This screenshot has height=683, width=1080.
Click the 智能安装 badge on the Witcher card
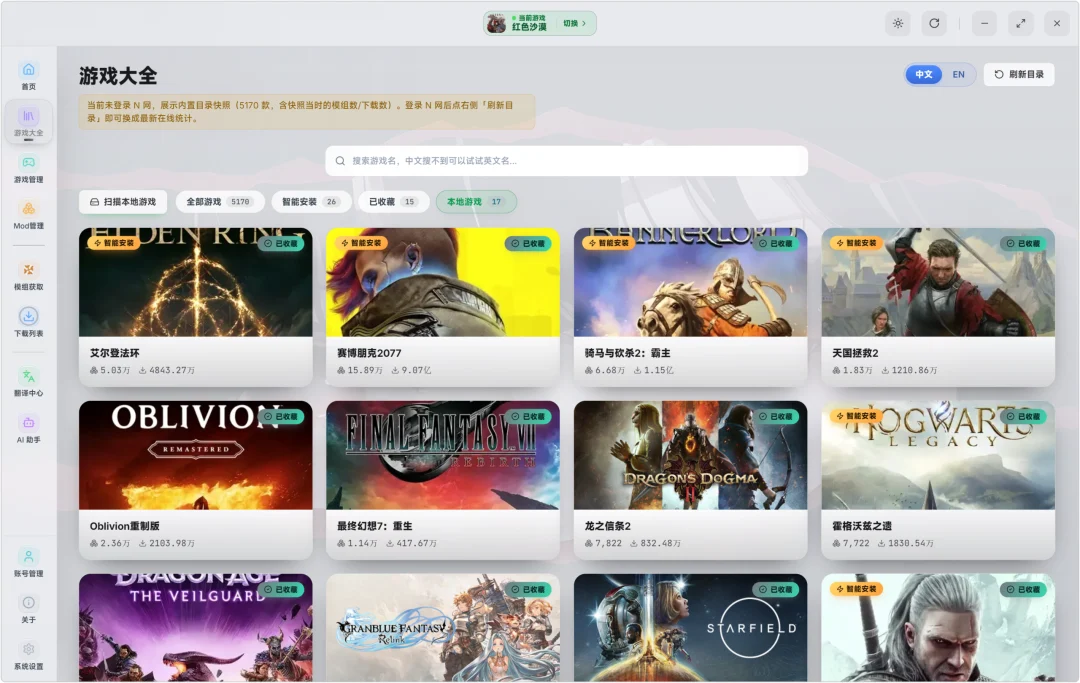[x=856, y=589]
